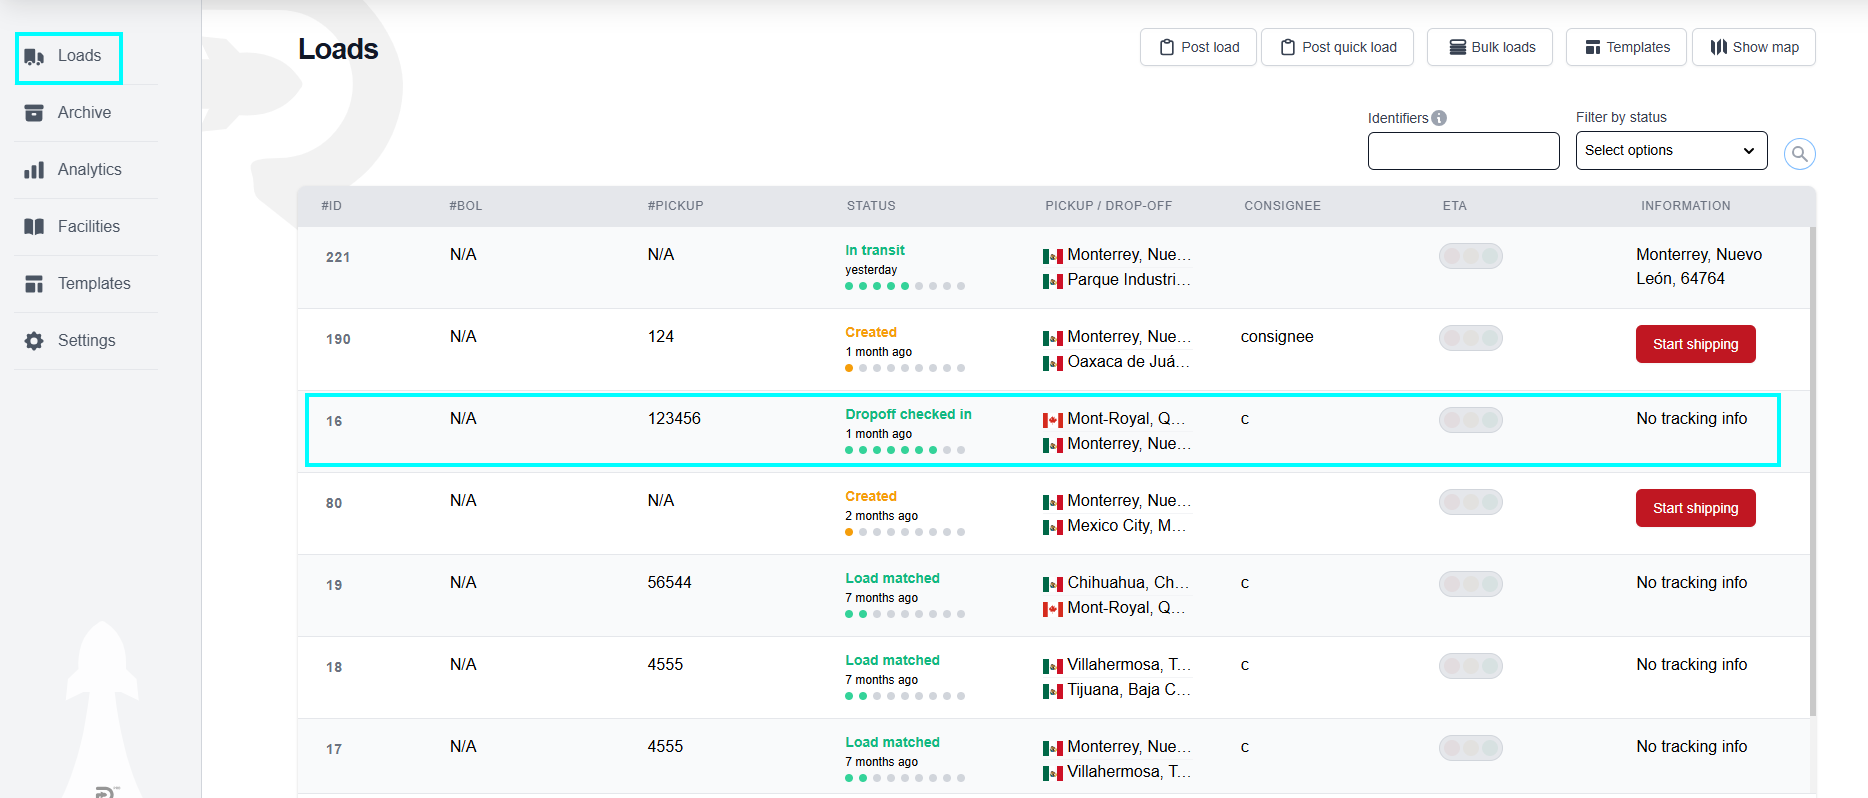Viewport: 1868px width, 798px height.
Task: Toggle the ETA switch for load 19
Action: 1471,584
